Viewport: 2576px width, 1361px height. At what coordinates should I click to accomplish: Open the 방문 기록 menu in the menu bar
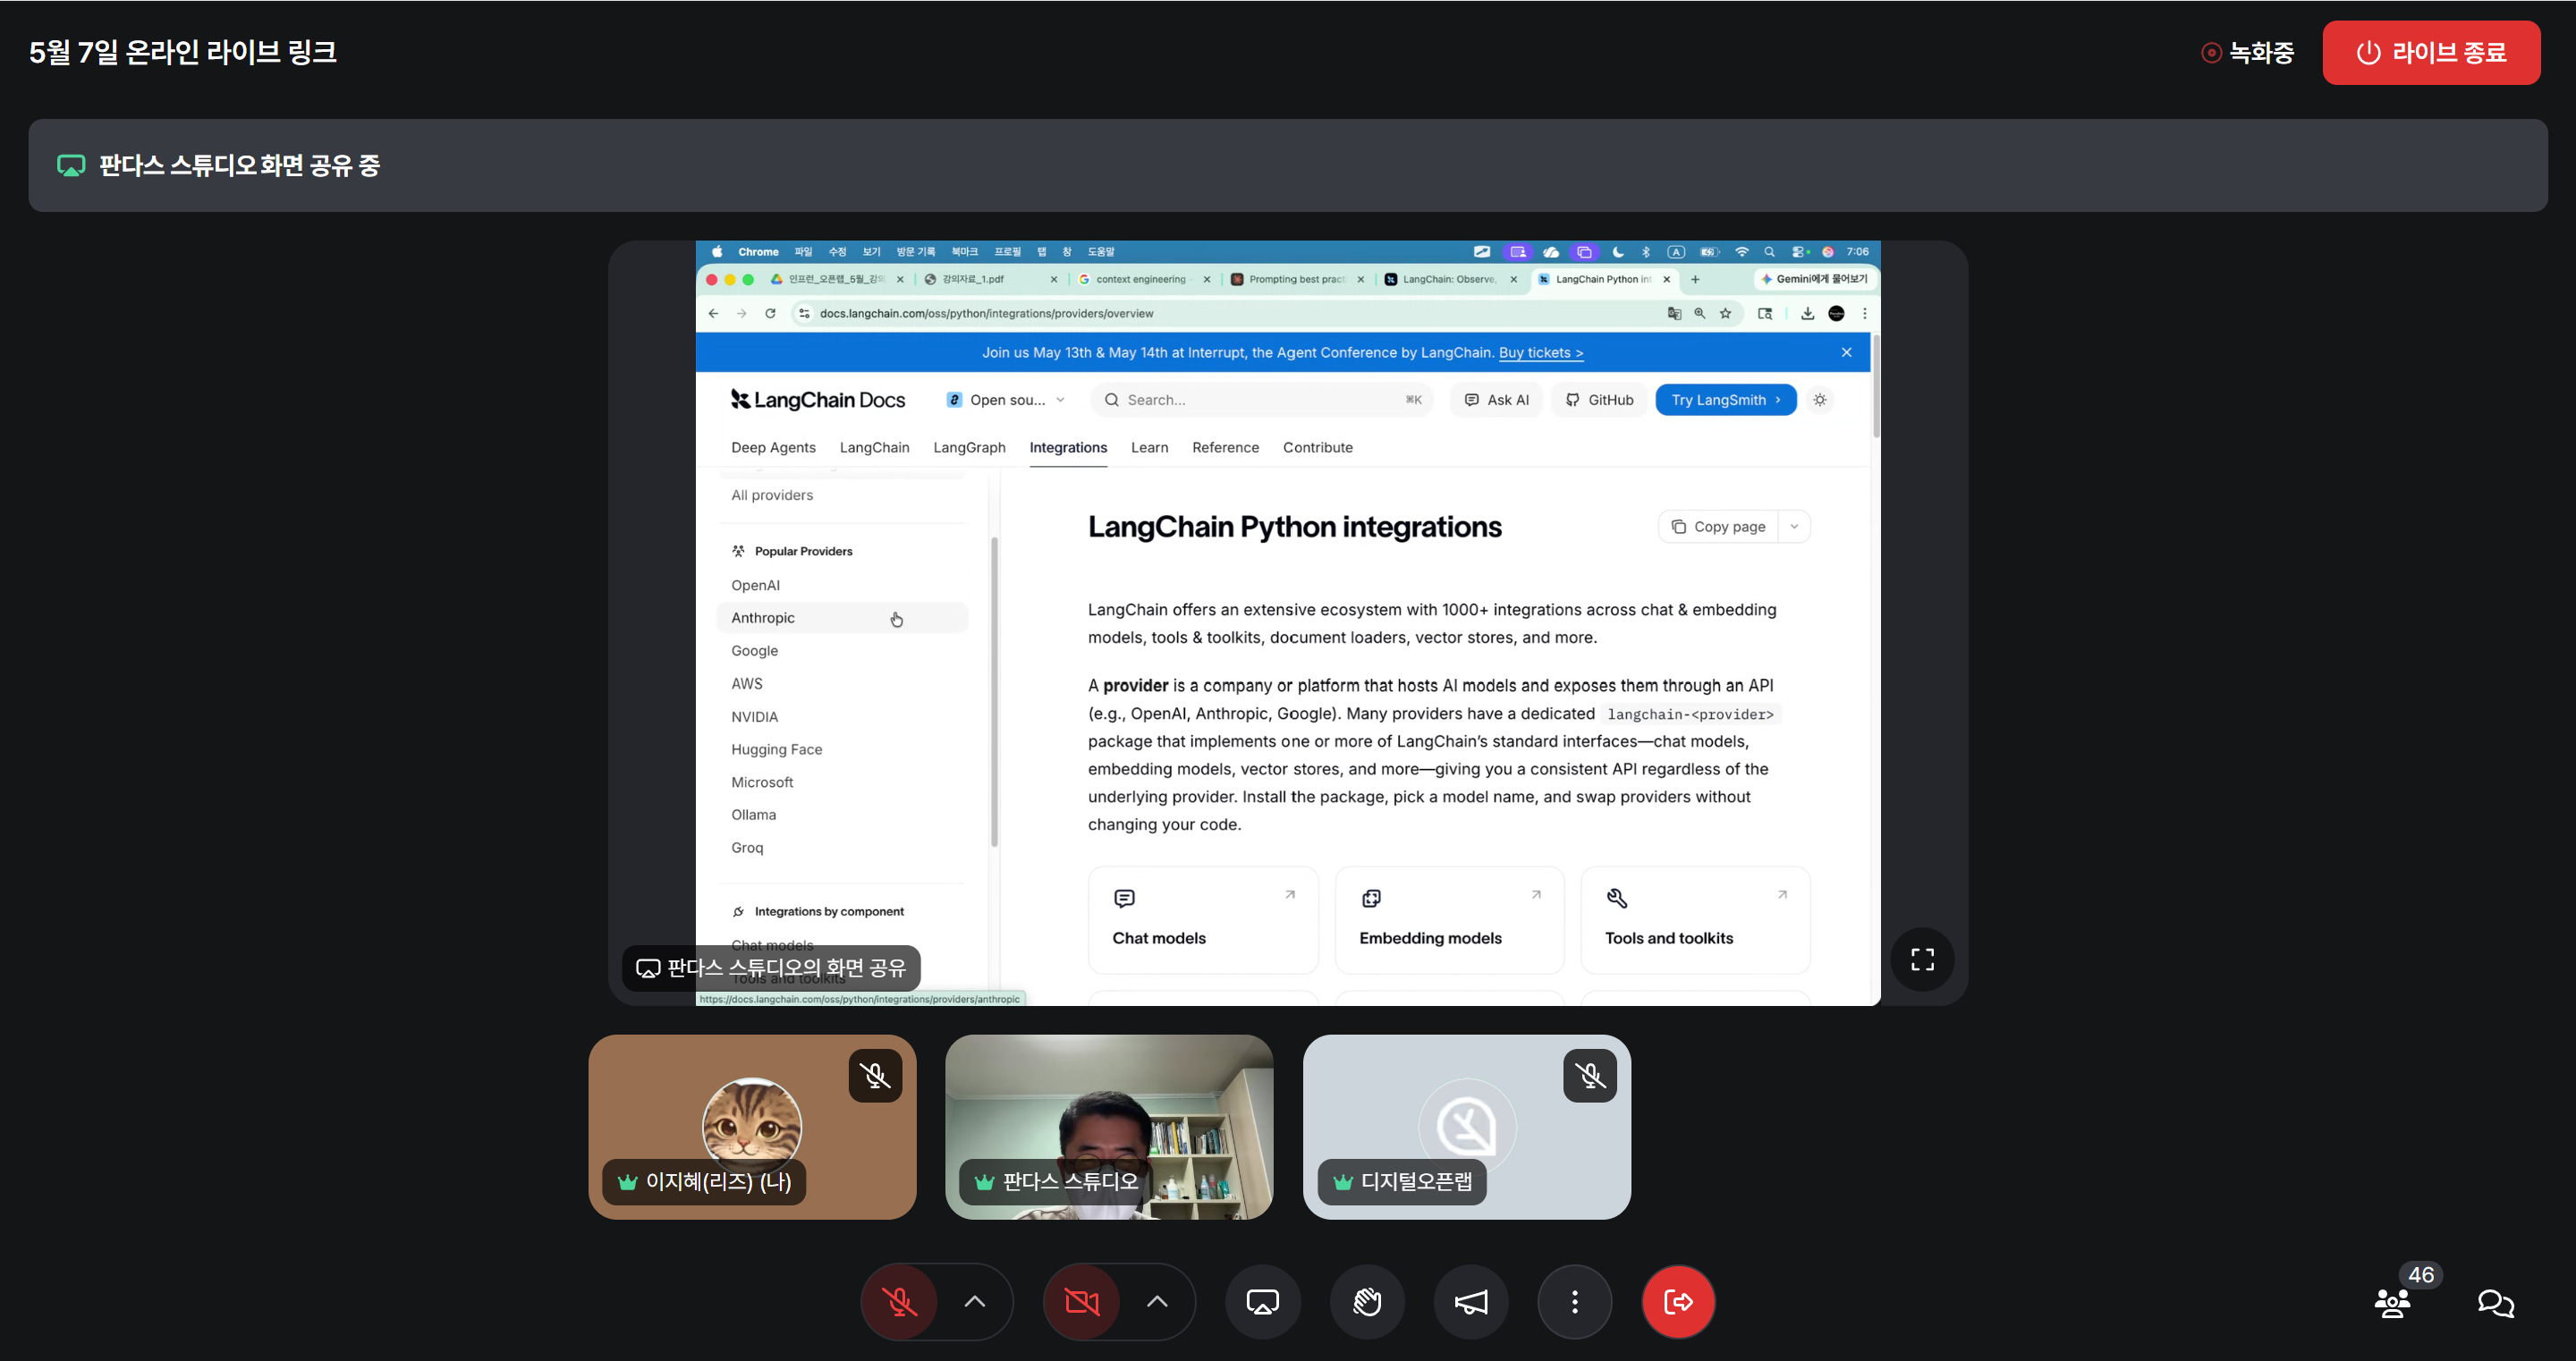(x=915, y=252)
